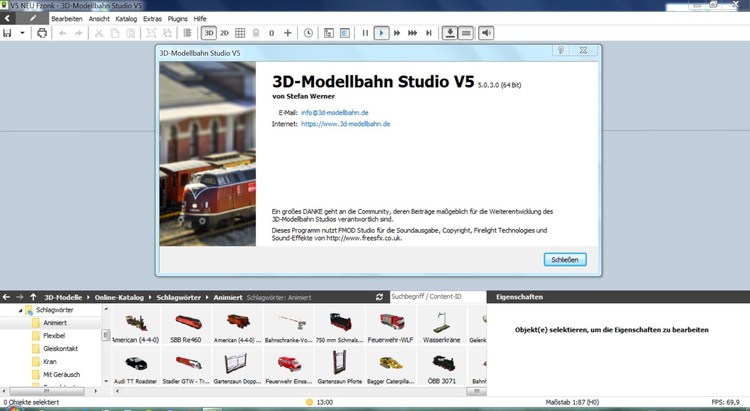750x411 pixels.
Task: Switch to 2D view mode
Action: pyautogui.click(x=224, y=33)
